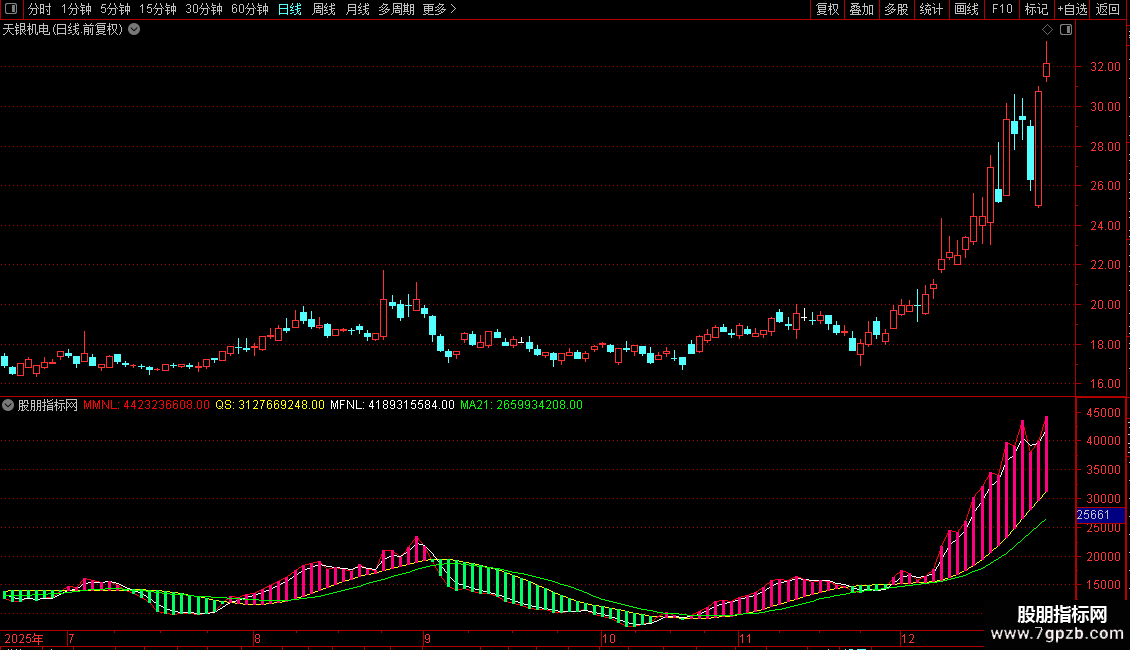Select the 15分钟 period tab
This screenshot has width=1130, height=650.
[x=157, y=9]
